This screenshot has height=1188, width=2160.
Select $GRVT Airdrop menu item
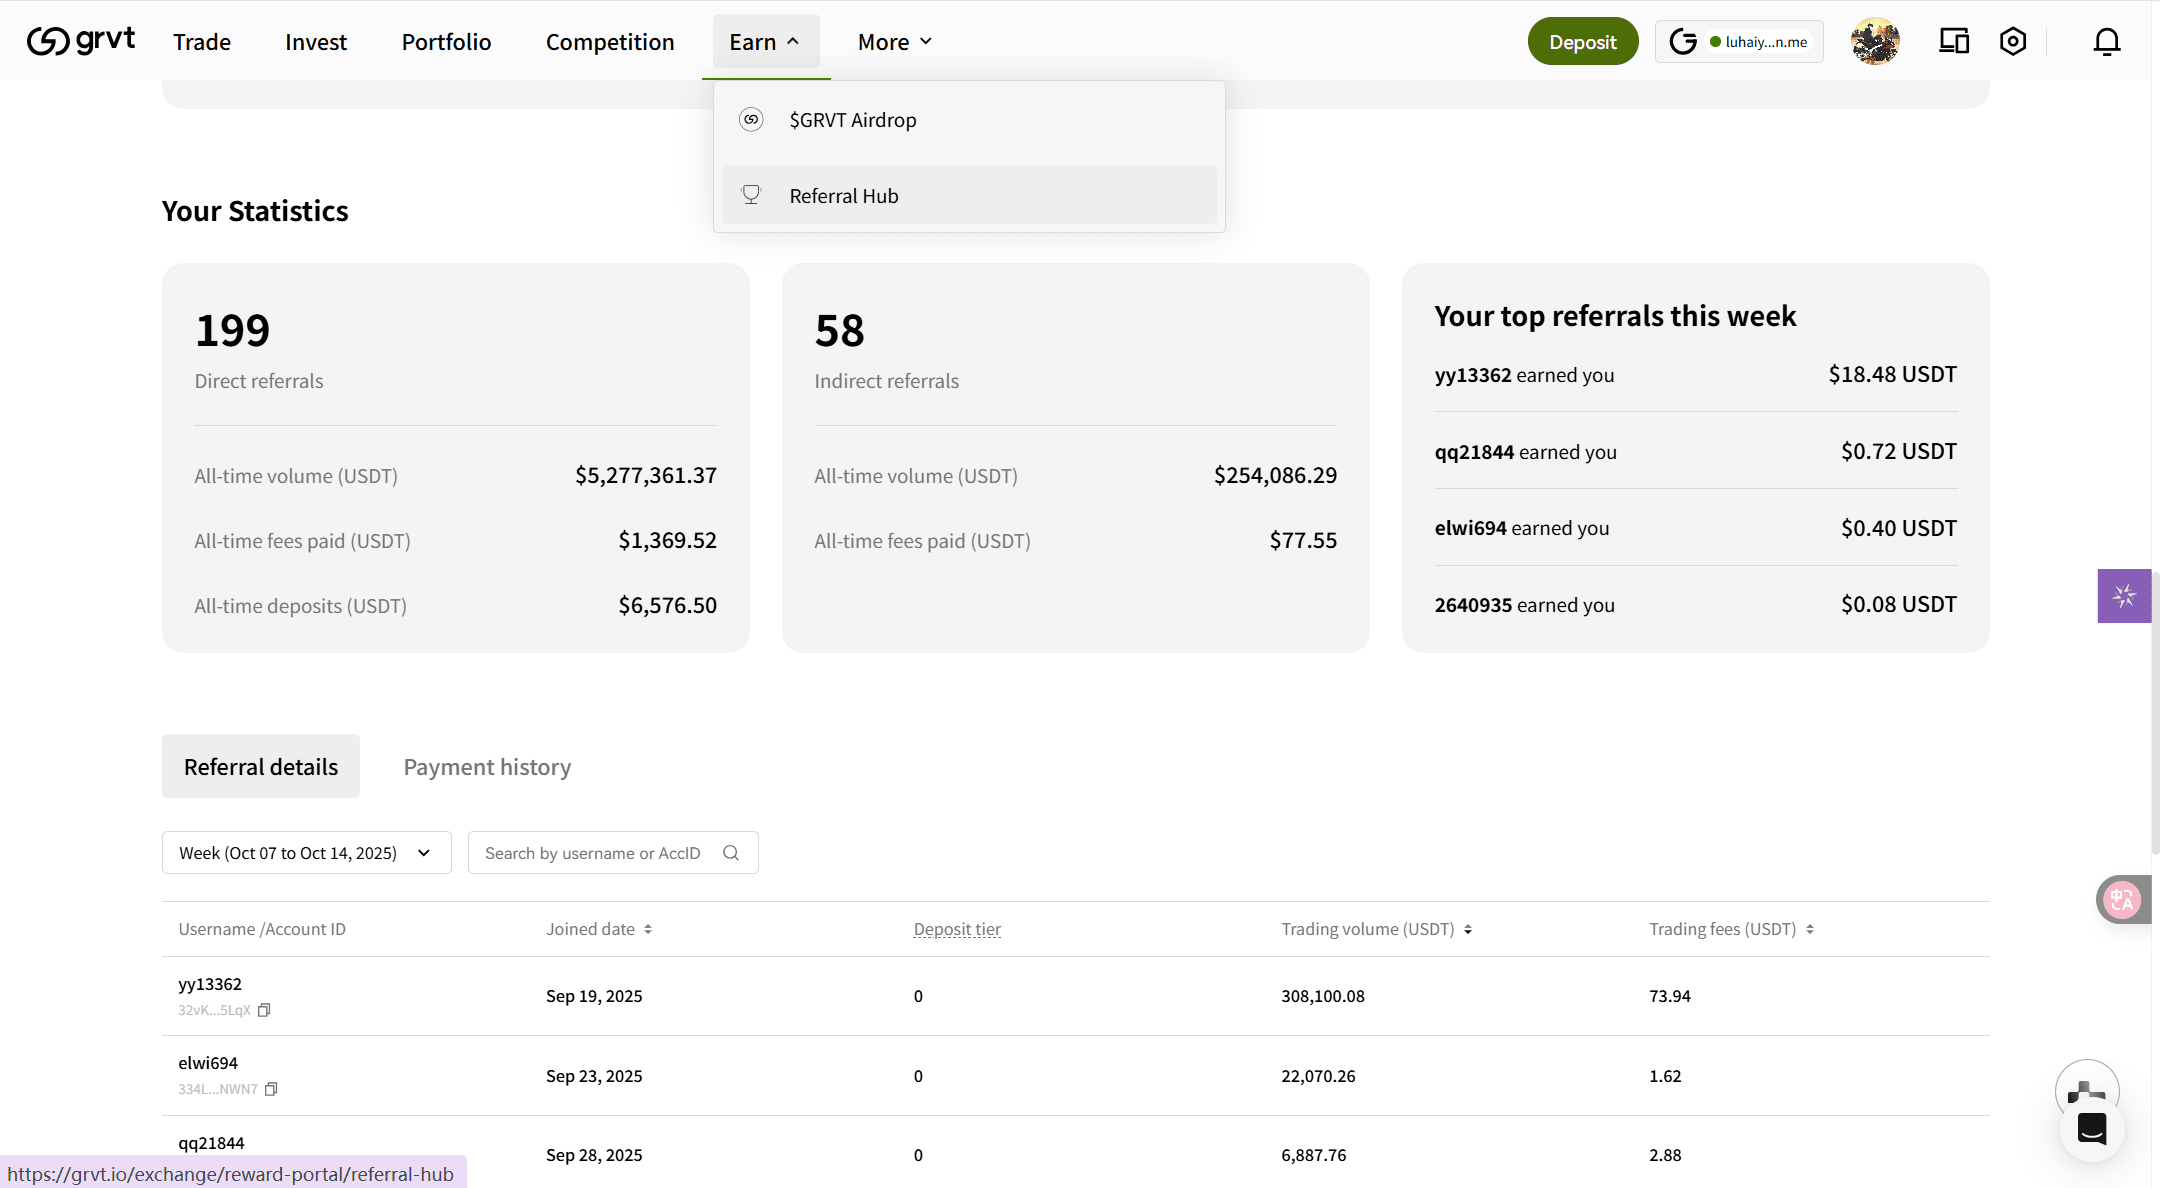click(x=852, y=120)
